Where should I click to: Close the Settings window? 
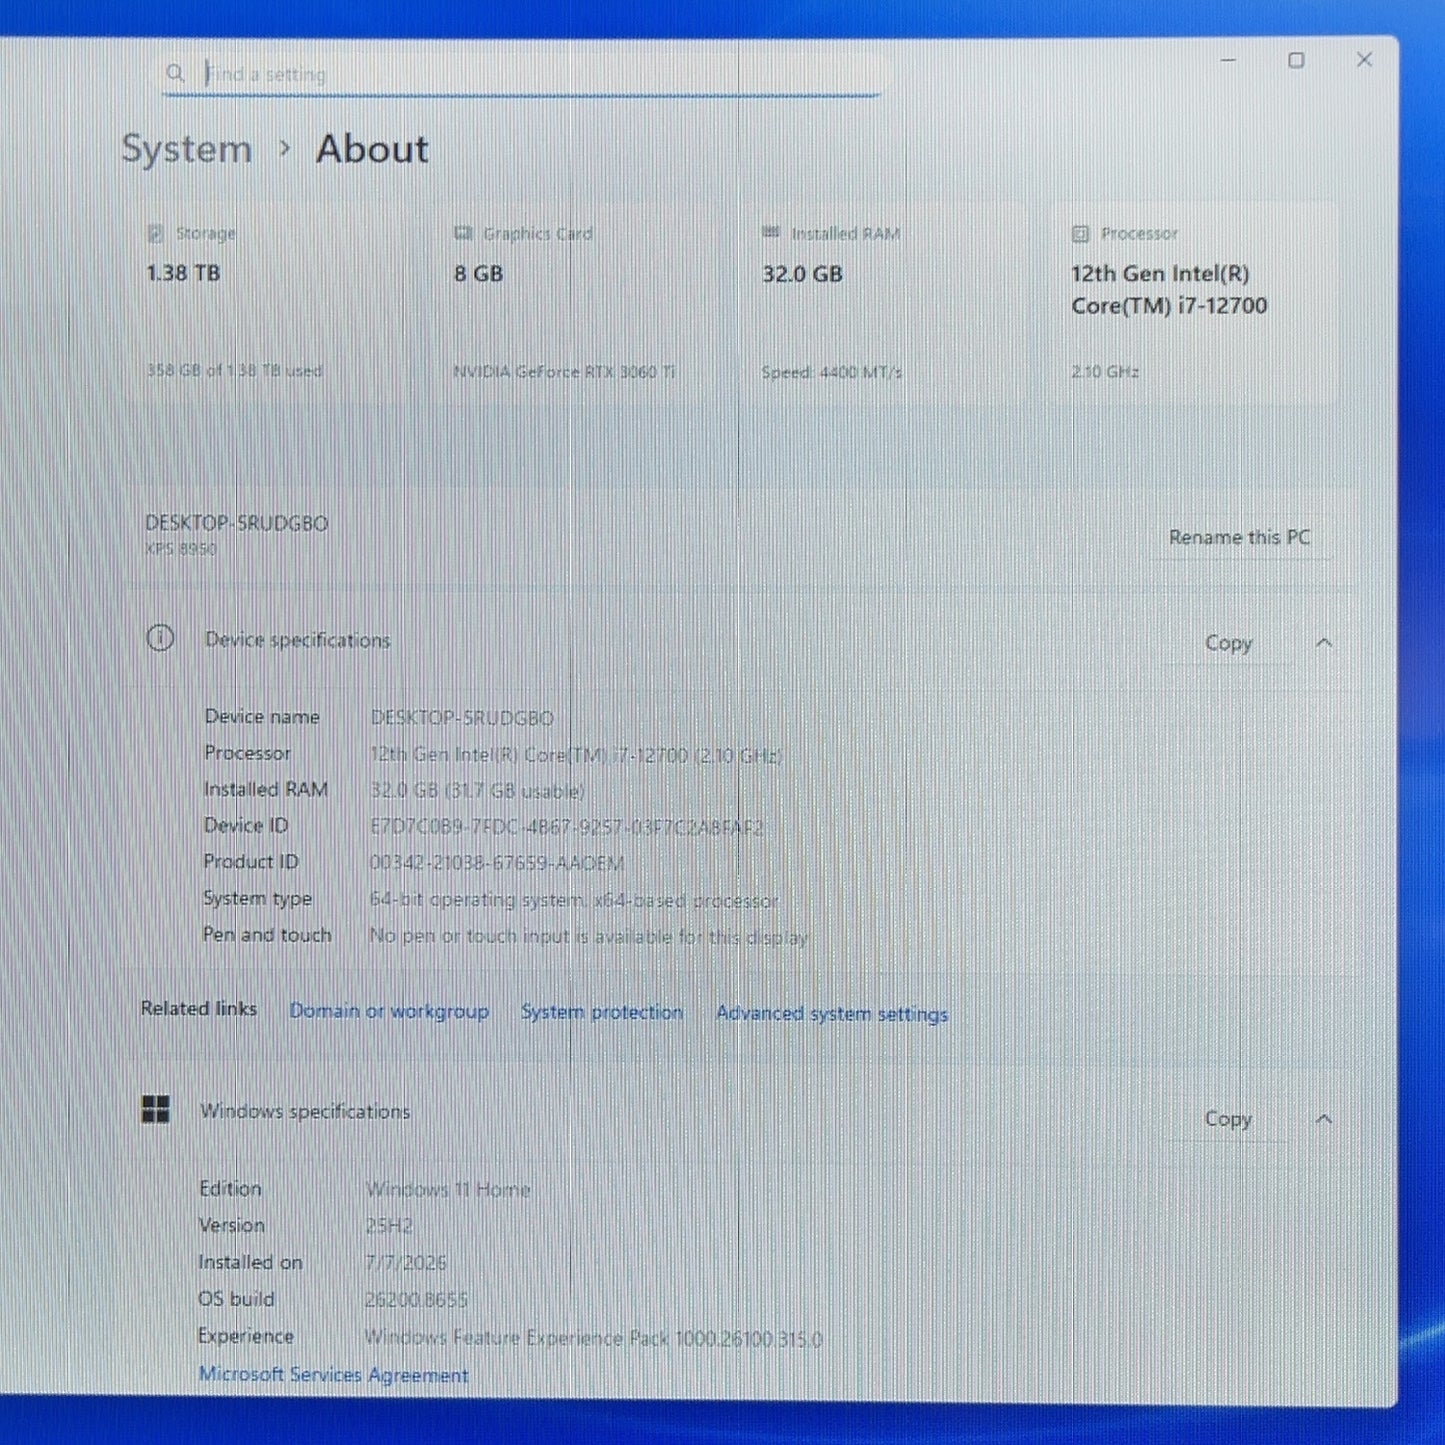click(1364, 60)
